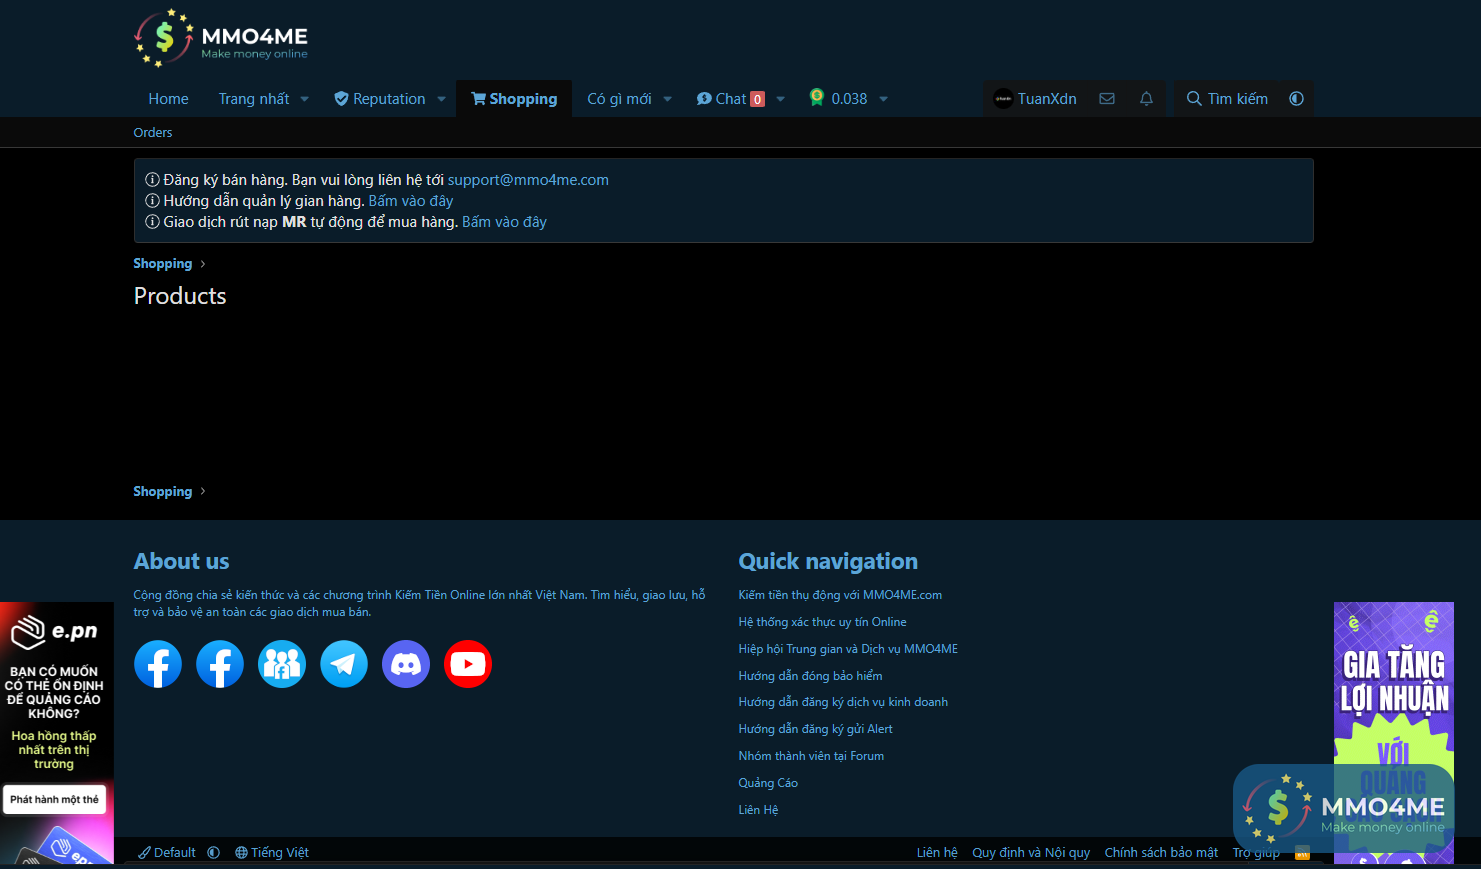Open the Default style chooser in footer

(x=167, y=853)
